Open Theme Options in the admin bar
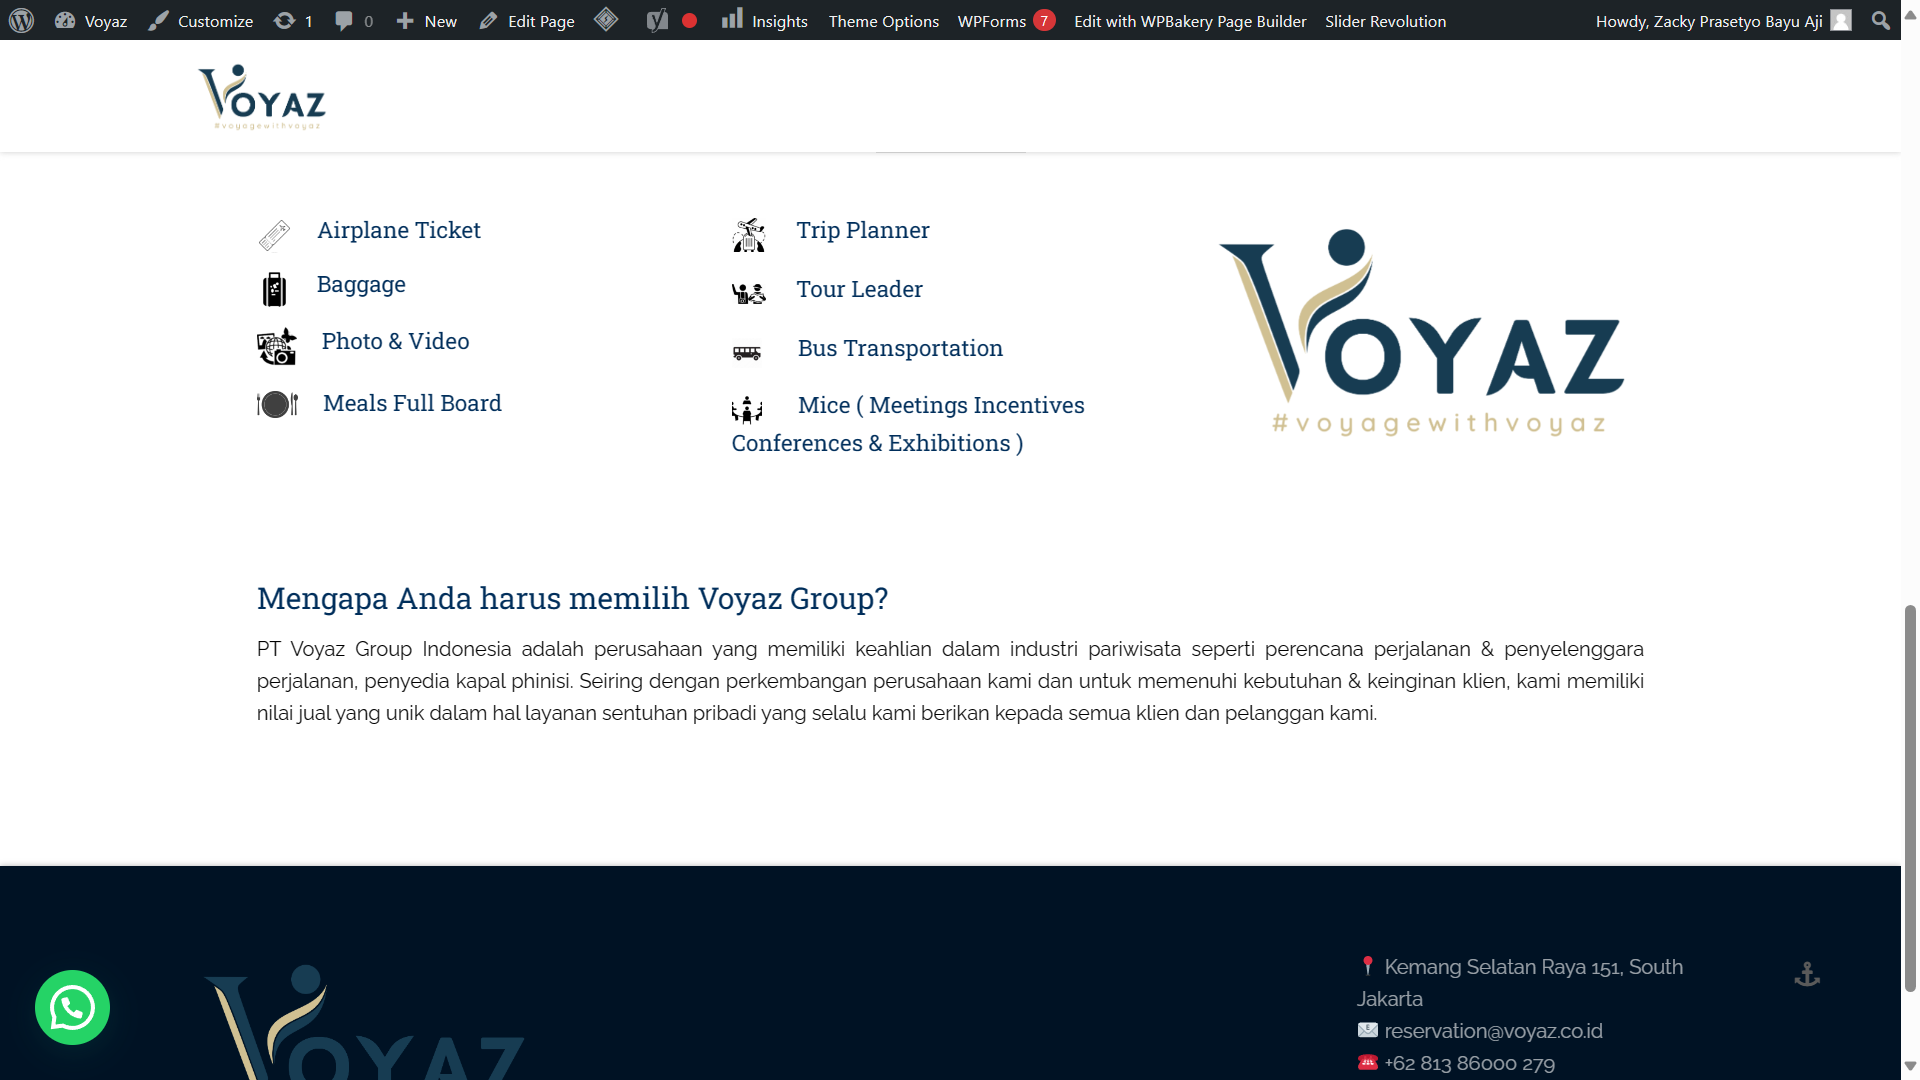1920x1080 pixels. point(882,20)
